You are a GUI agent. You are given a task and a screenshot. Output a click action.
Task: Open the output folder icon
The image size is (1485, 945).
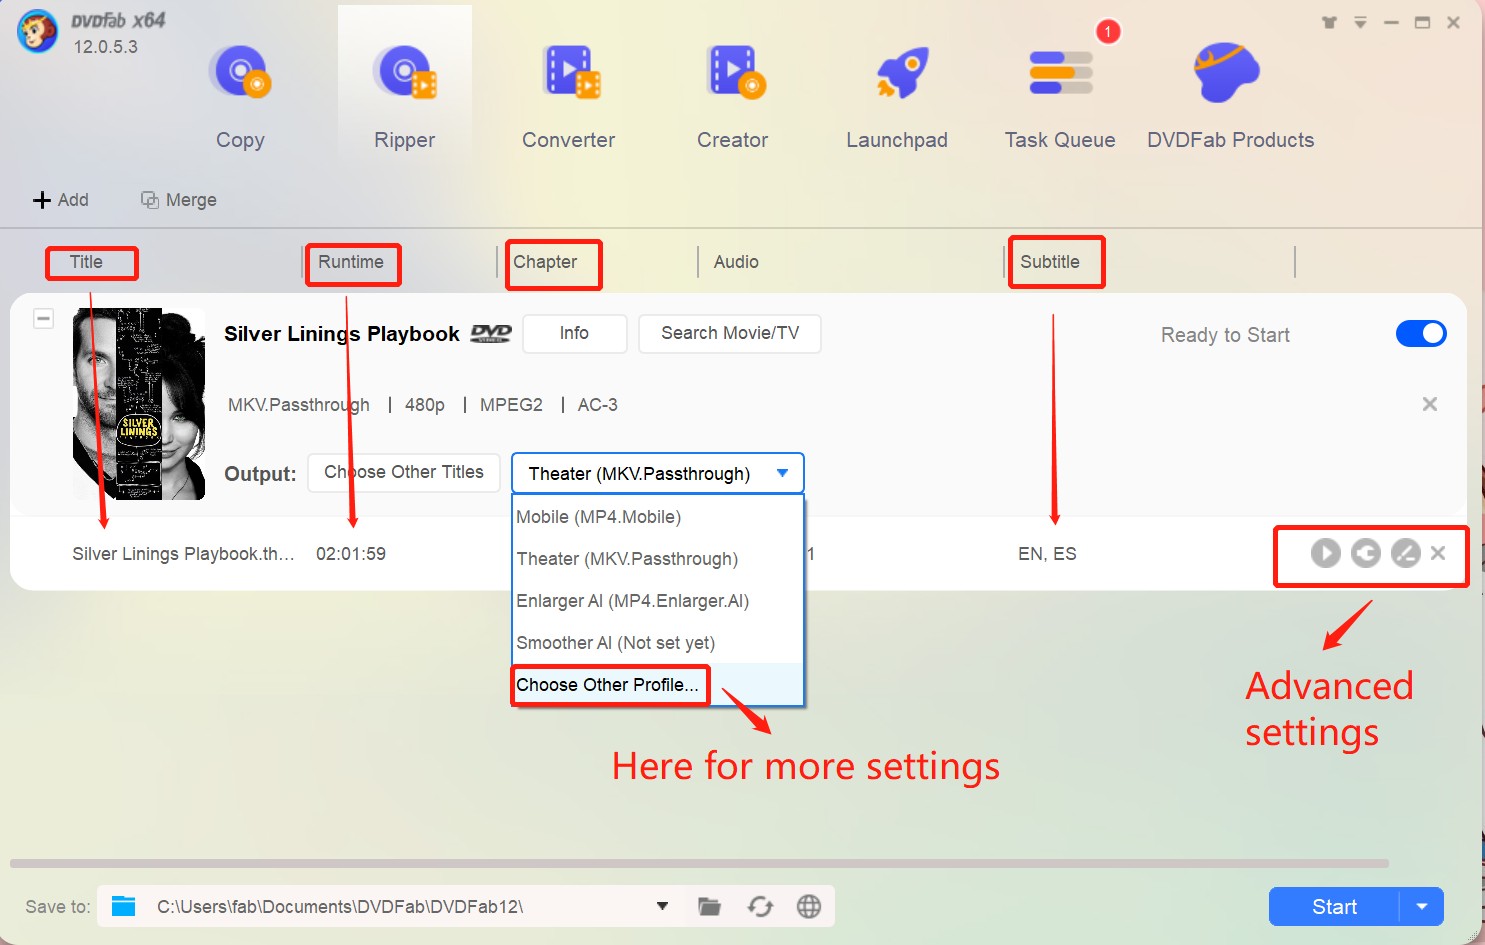coord(709,907)
